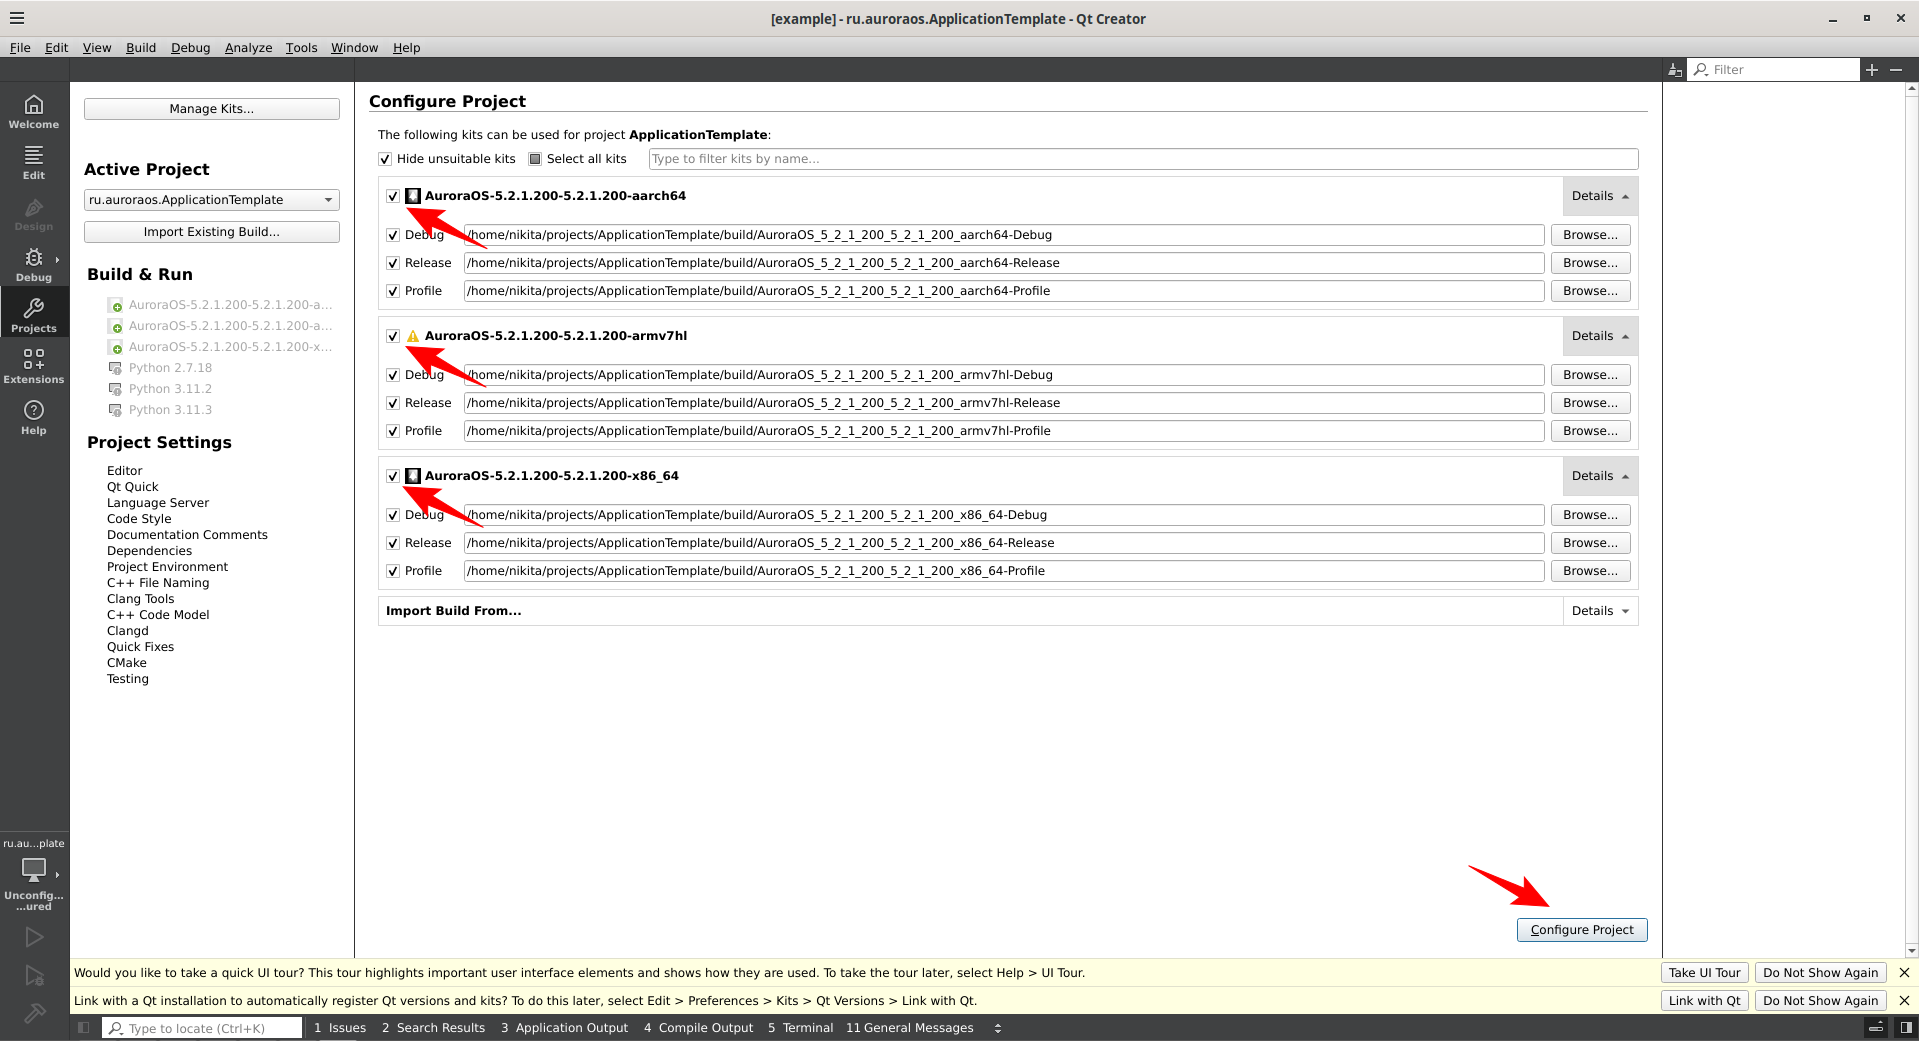This screenshot has width=1919, height=1041.
Task: Expand Details for Import Build From
Action: pyautogui.click(x=1600, y=611)
